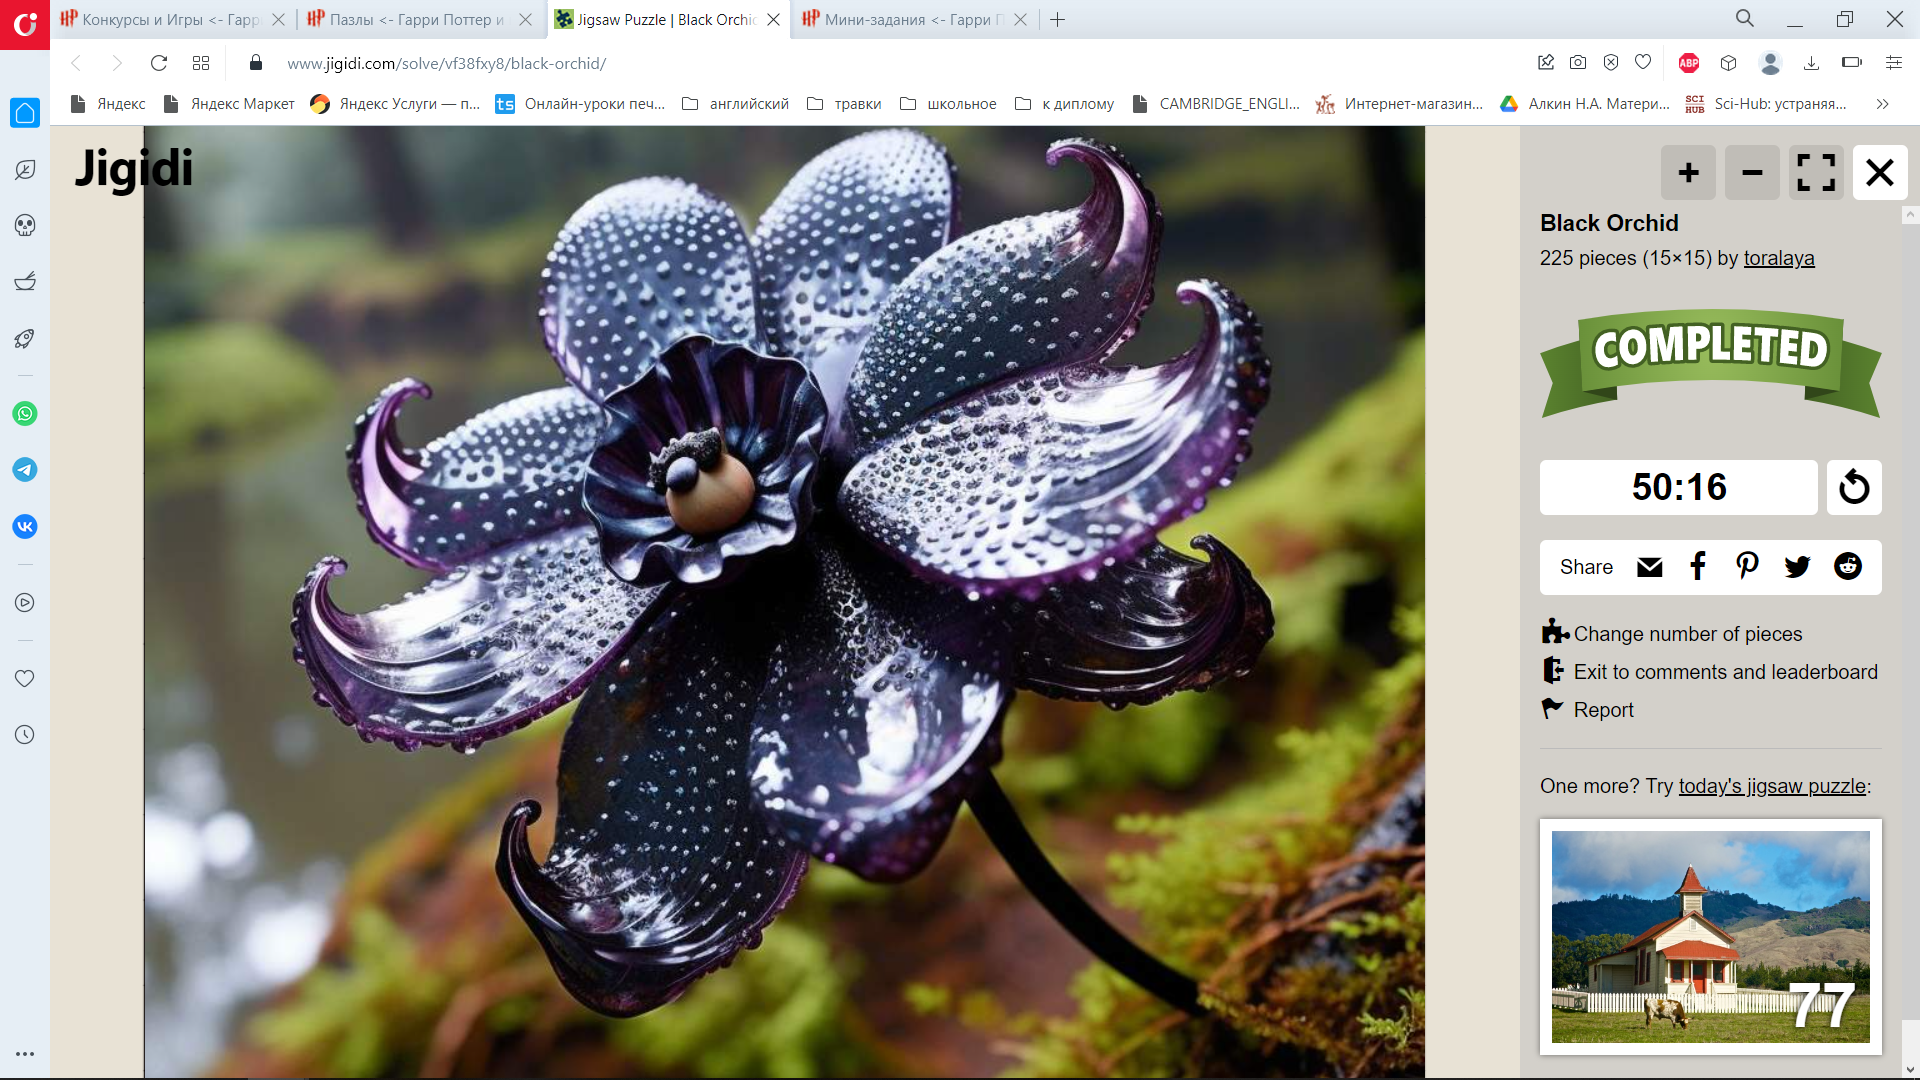The image size is (1920, 1080).
Task: Open школьное bookmarks folder
Action: coord(948,104)
